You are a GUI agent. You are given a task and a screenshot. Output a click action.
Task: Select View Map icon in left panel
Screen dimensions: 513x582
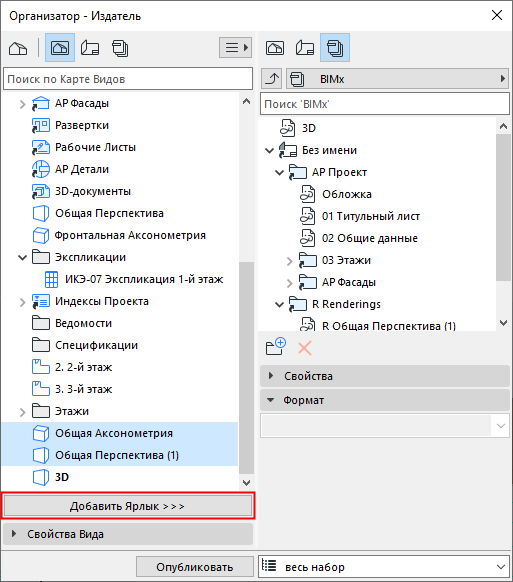60,48
